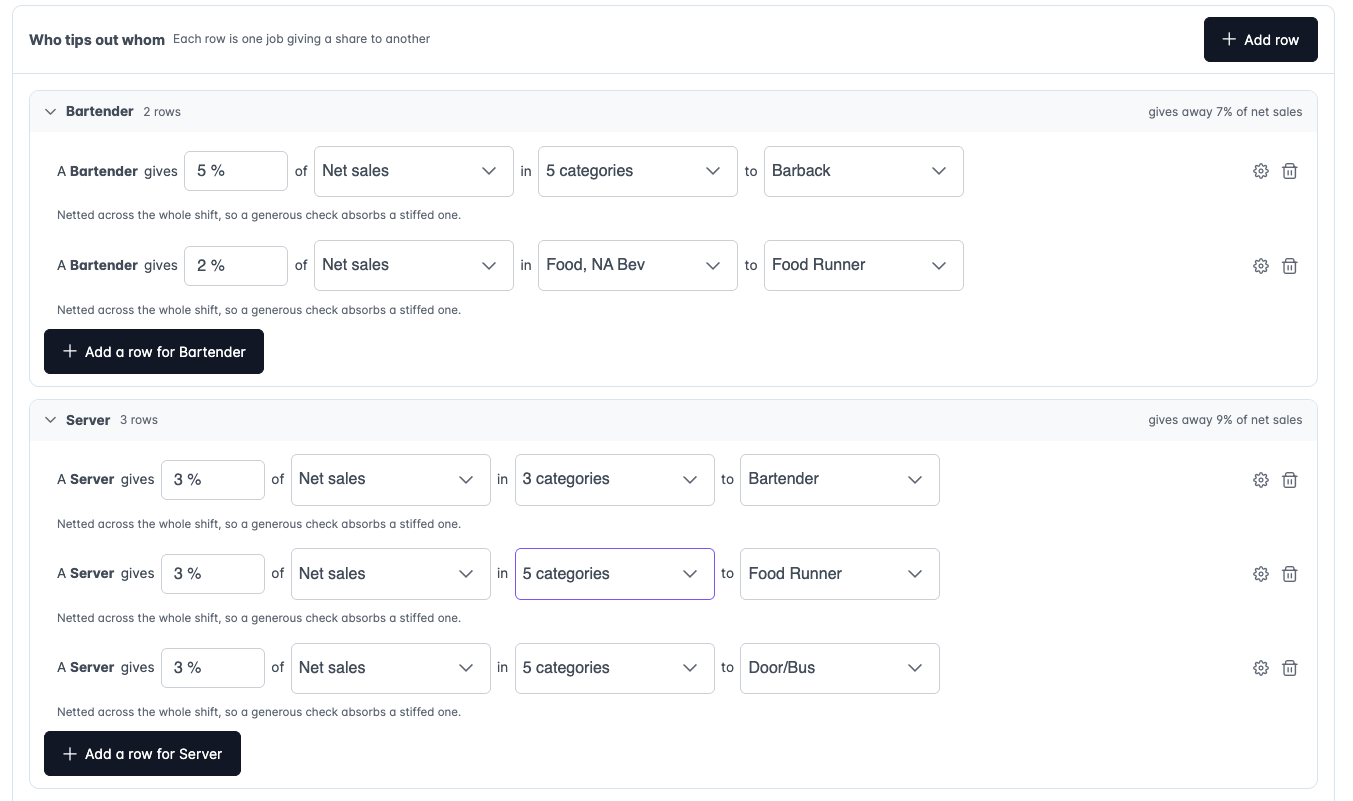Open the 3 categories dropdown
The width and height of the screenshot is (1353, 801).
pos(615,479)
